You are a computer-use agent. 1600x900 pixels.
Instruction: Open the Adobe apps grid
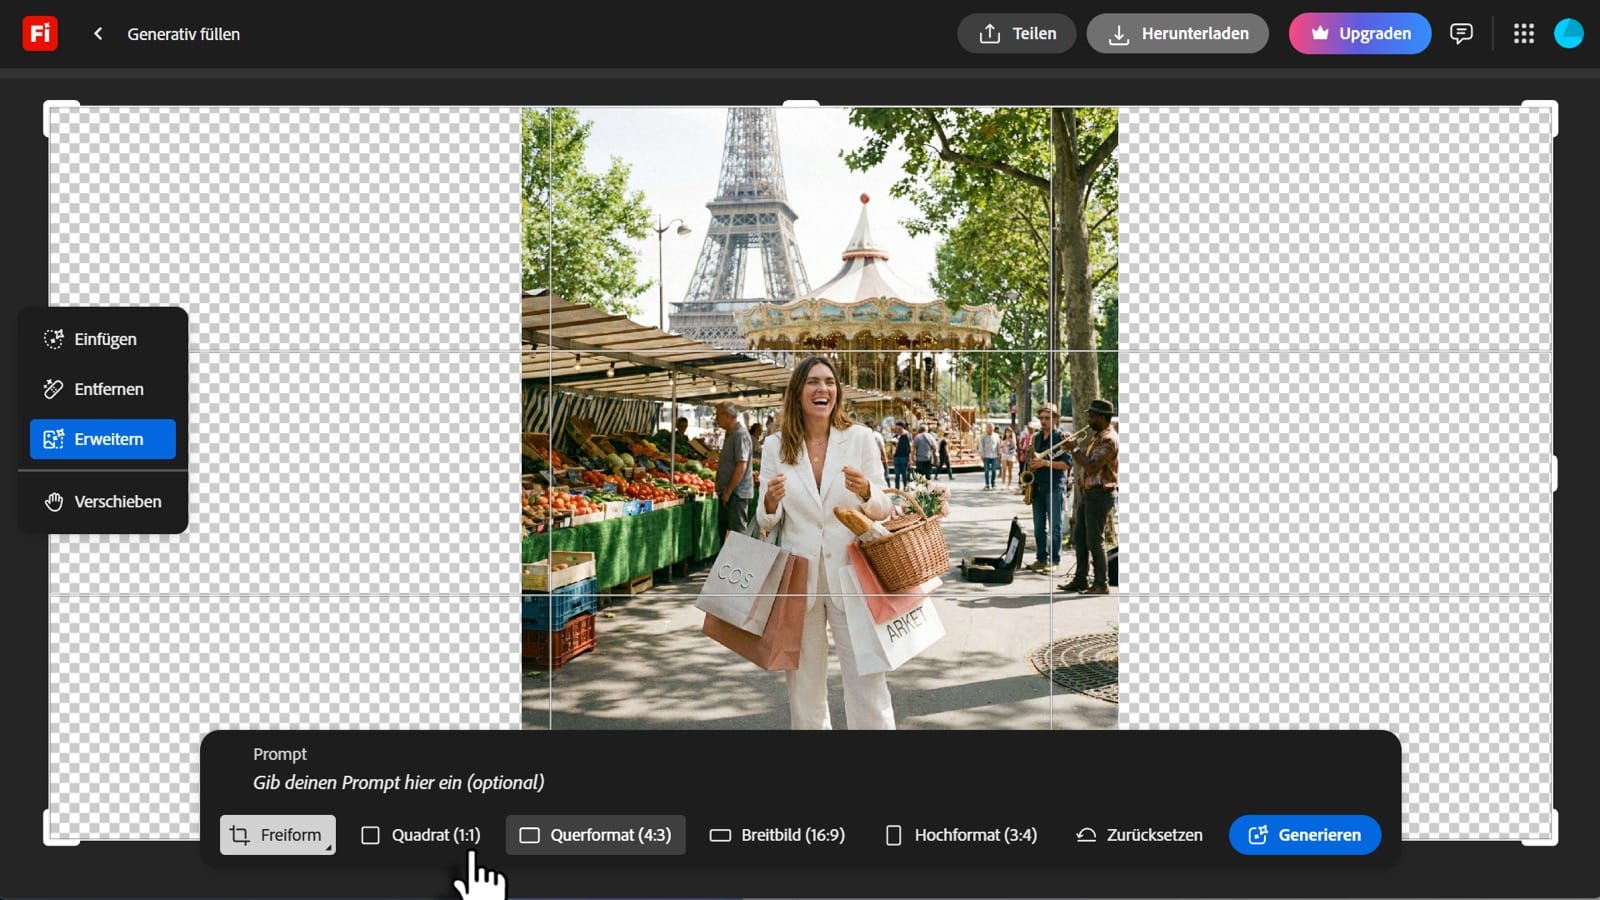[x=1523, y=33]
